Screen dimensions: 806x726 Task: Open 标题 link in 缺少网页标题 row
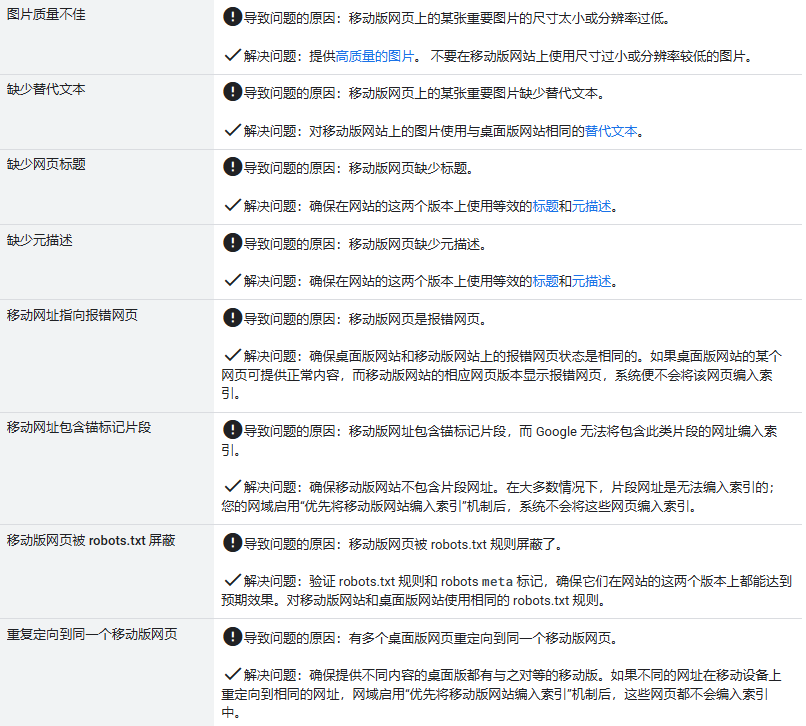pyautogui.click(x=545, y=206)
